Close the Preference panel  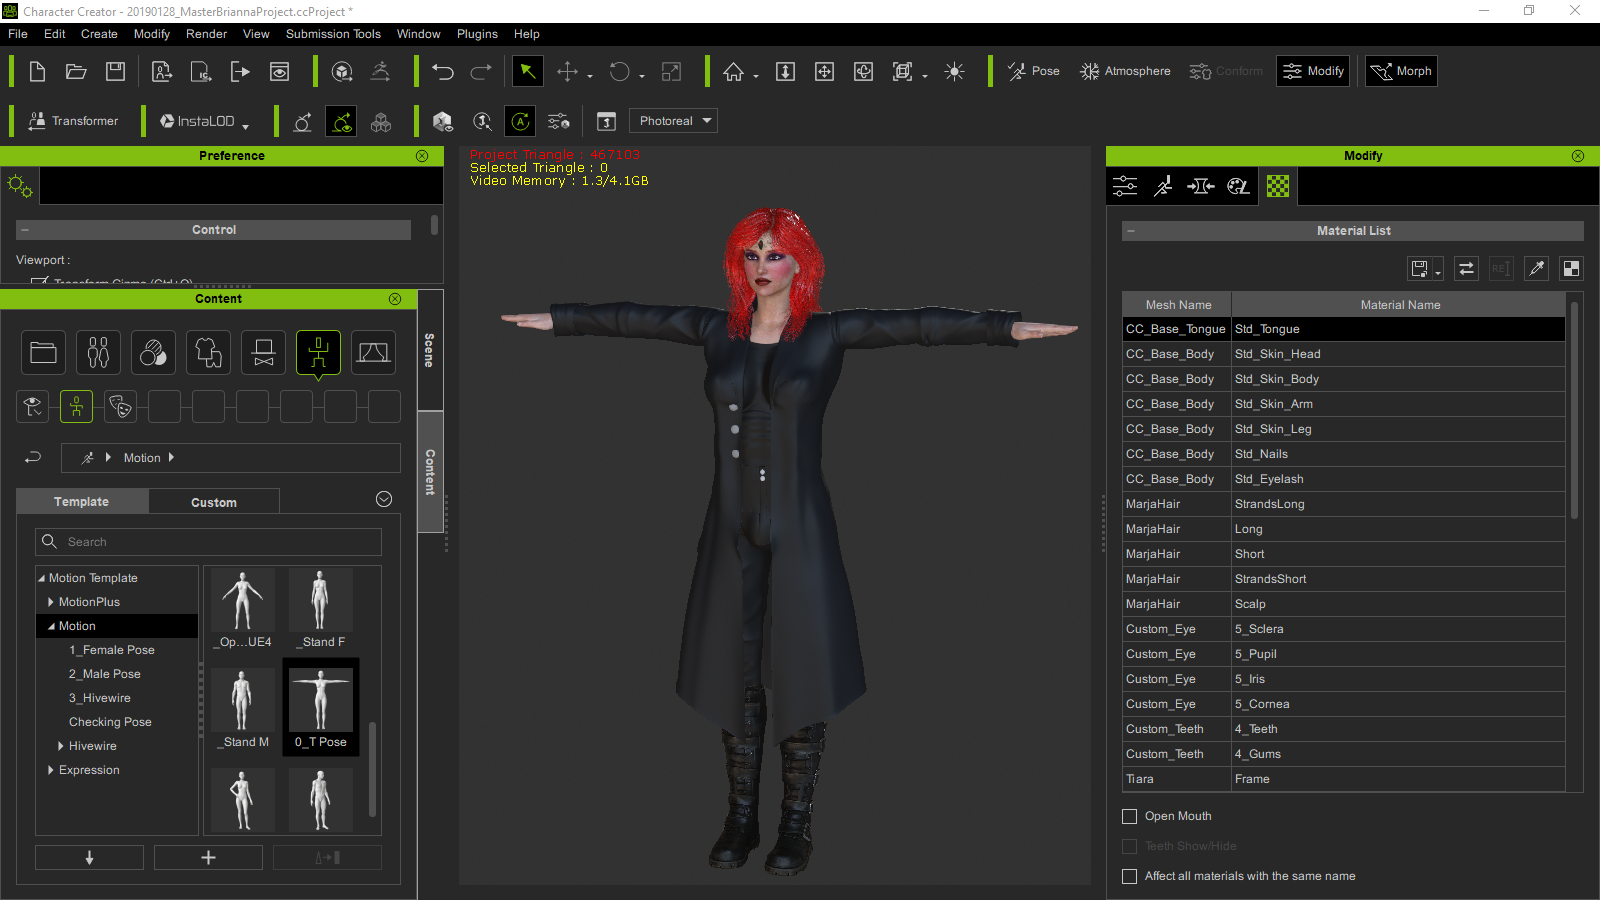click(x=422, y=156)
